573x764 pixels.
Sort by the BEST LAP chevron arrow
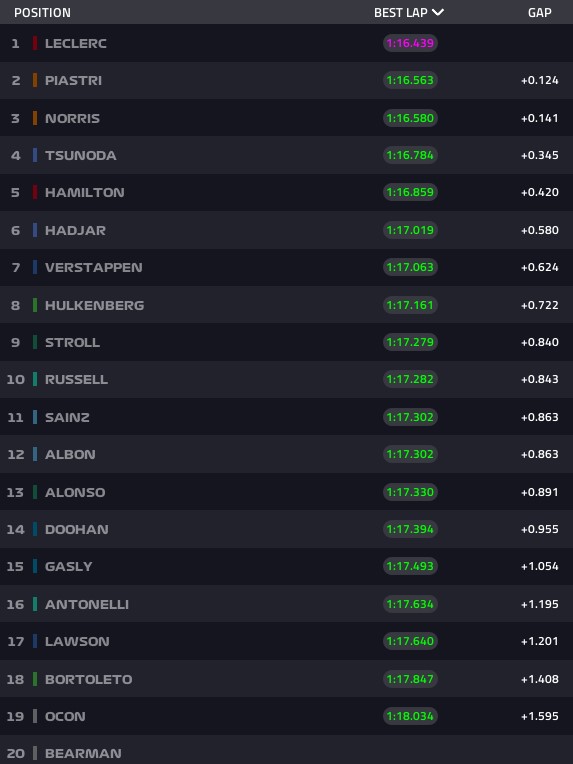438,12
